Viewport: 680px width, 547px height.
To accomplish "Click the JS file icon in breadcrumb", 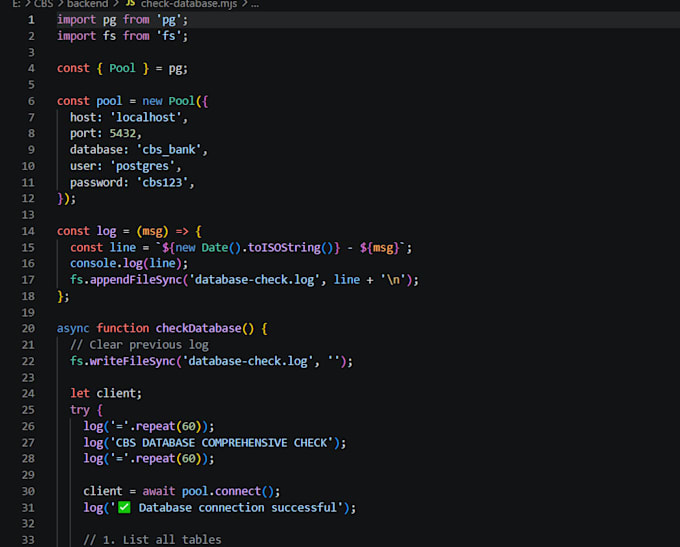I will (130, 3).
